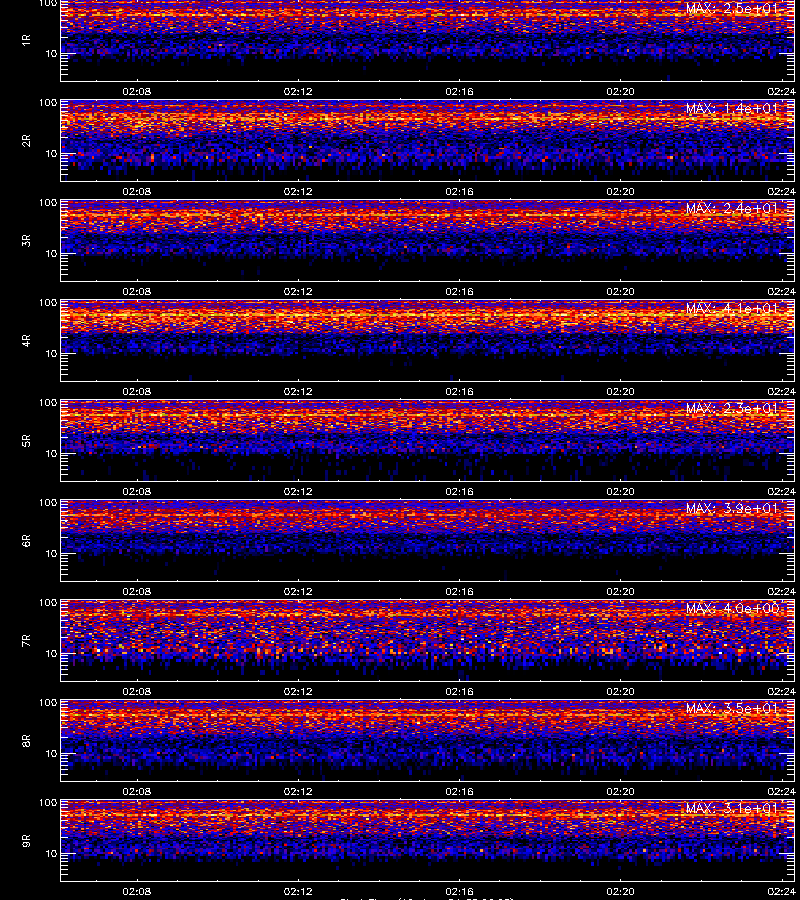
Task: Select the MAX: 4.0e+00 annotation in 7R
Action: point(732,608)
